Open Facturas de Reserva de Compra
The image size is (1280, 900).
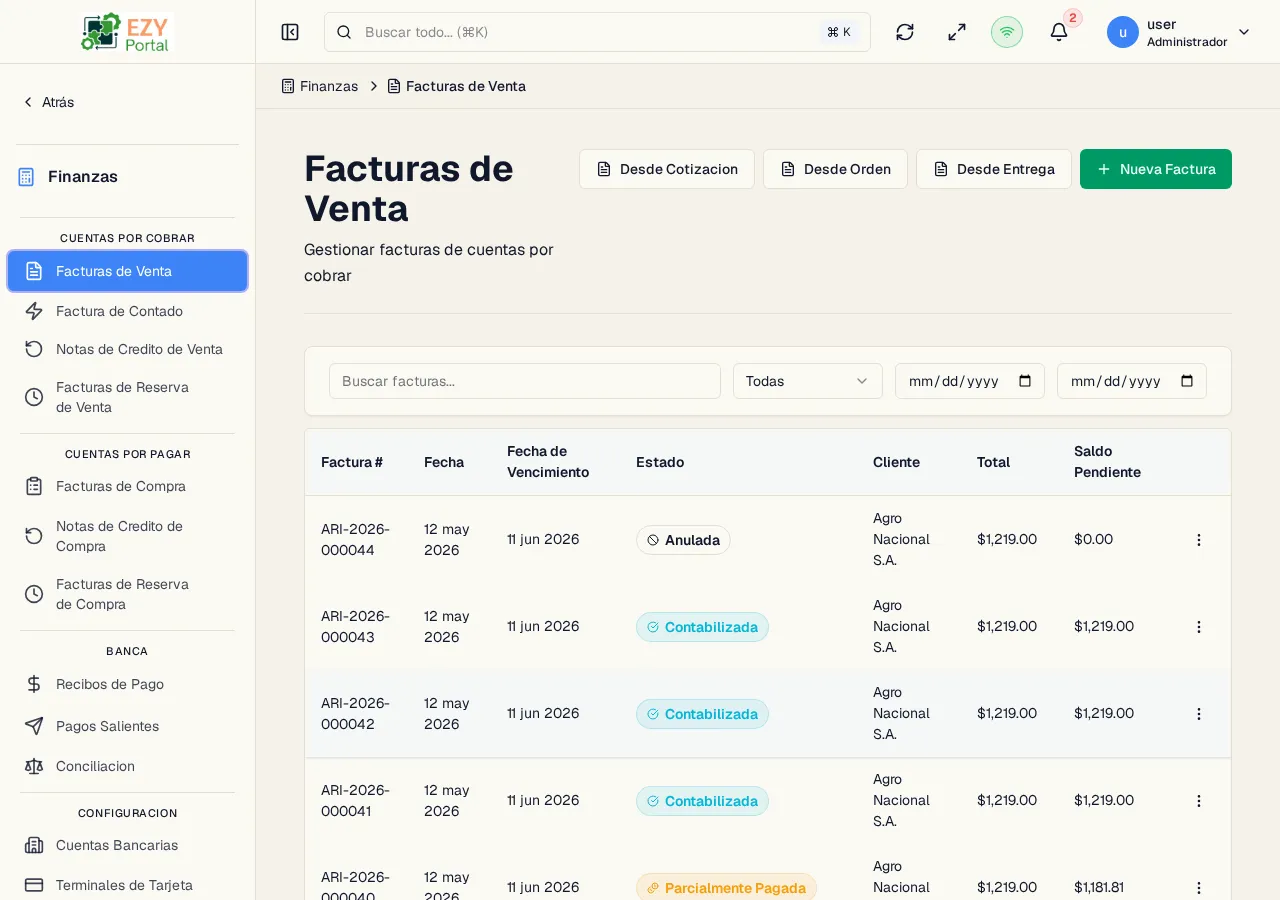tap(127, 594)
